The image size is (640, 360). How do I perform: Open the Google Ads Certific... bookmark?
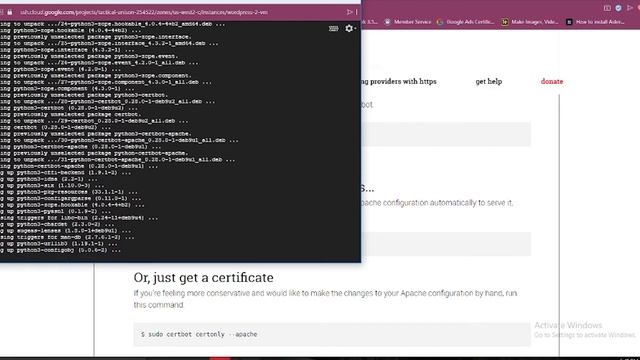pyautogui.click(x=465, y=22)
